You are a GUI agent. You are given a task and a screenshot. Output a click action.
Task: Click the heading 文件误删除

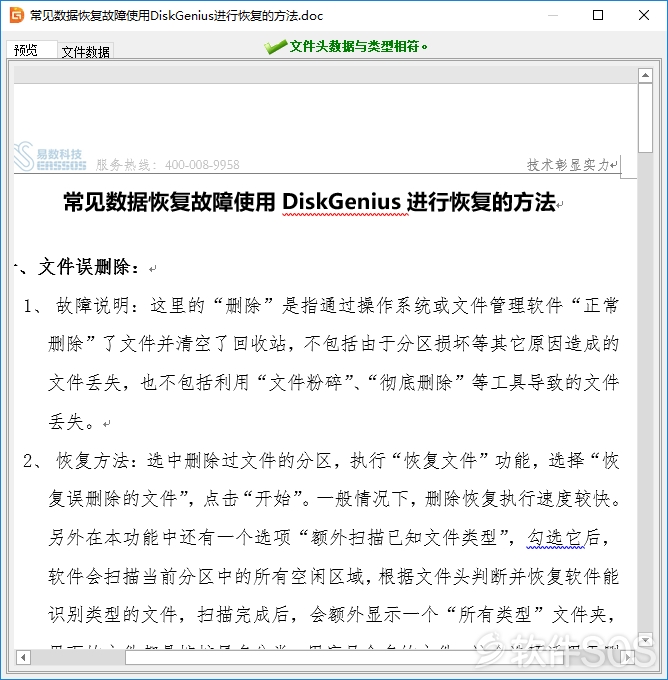click(84, 266)
